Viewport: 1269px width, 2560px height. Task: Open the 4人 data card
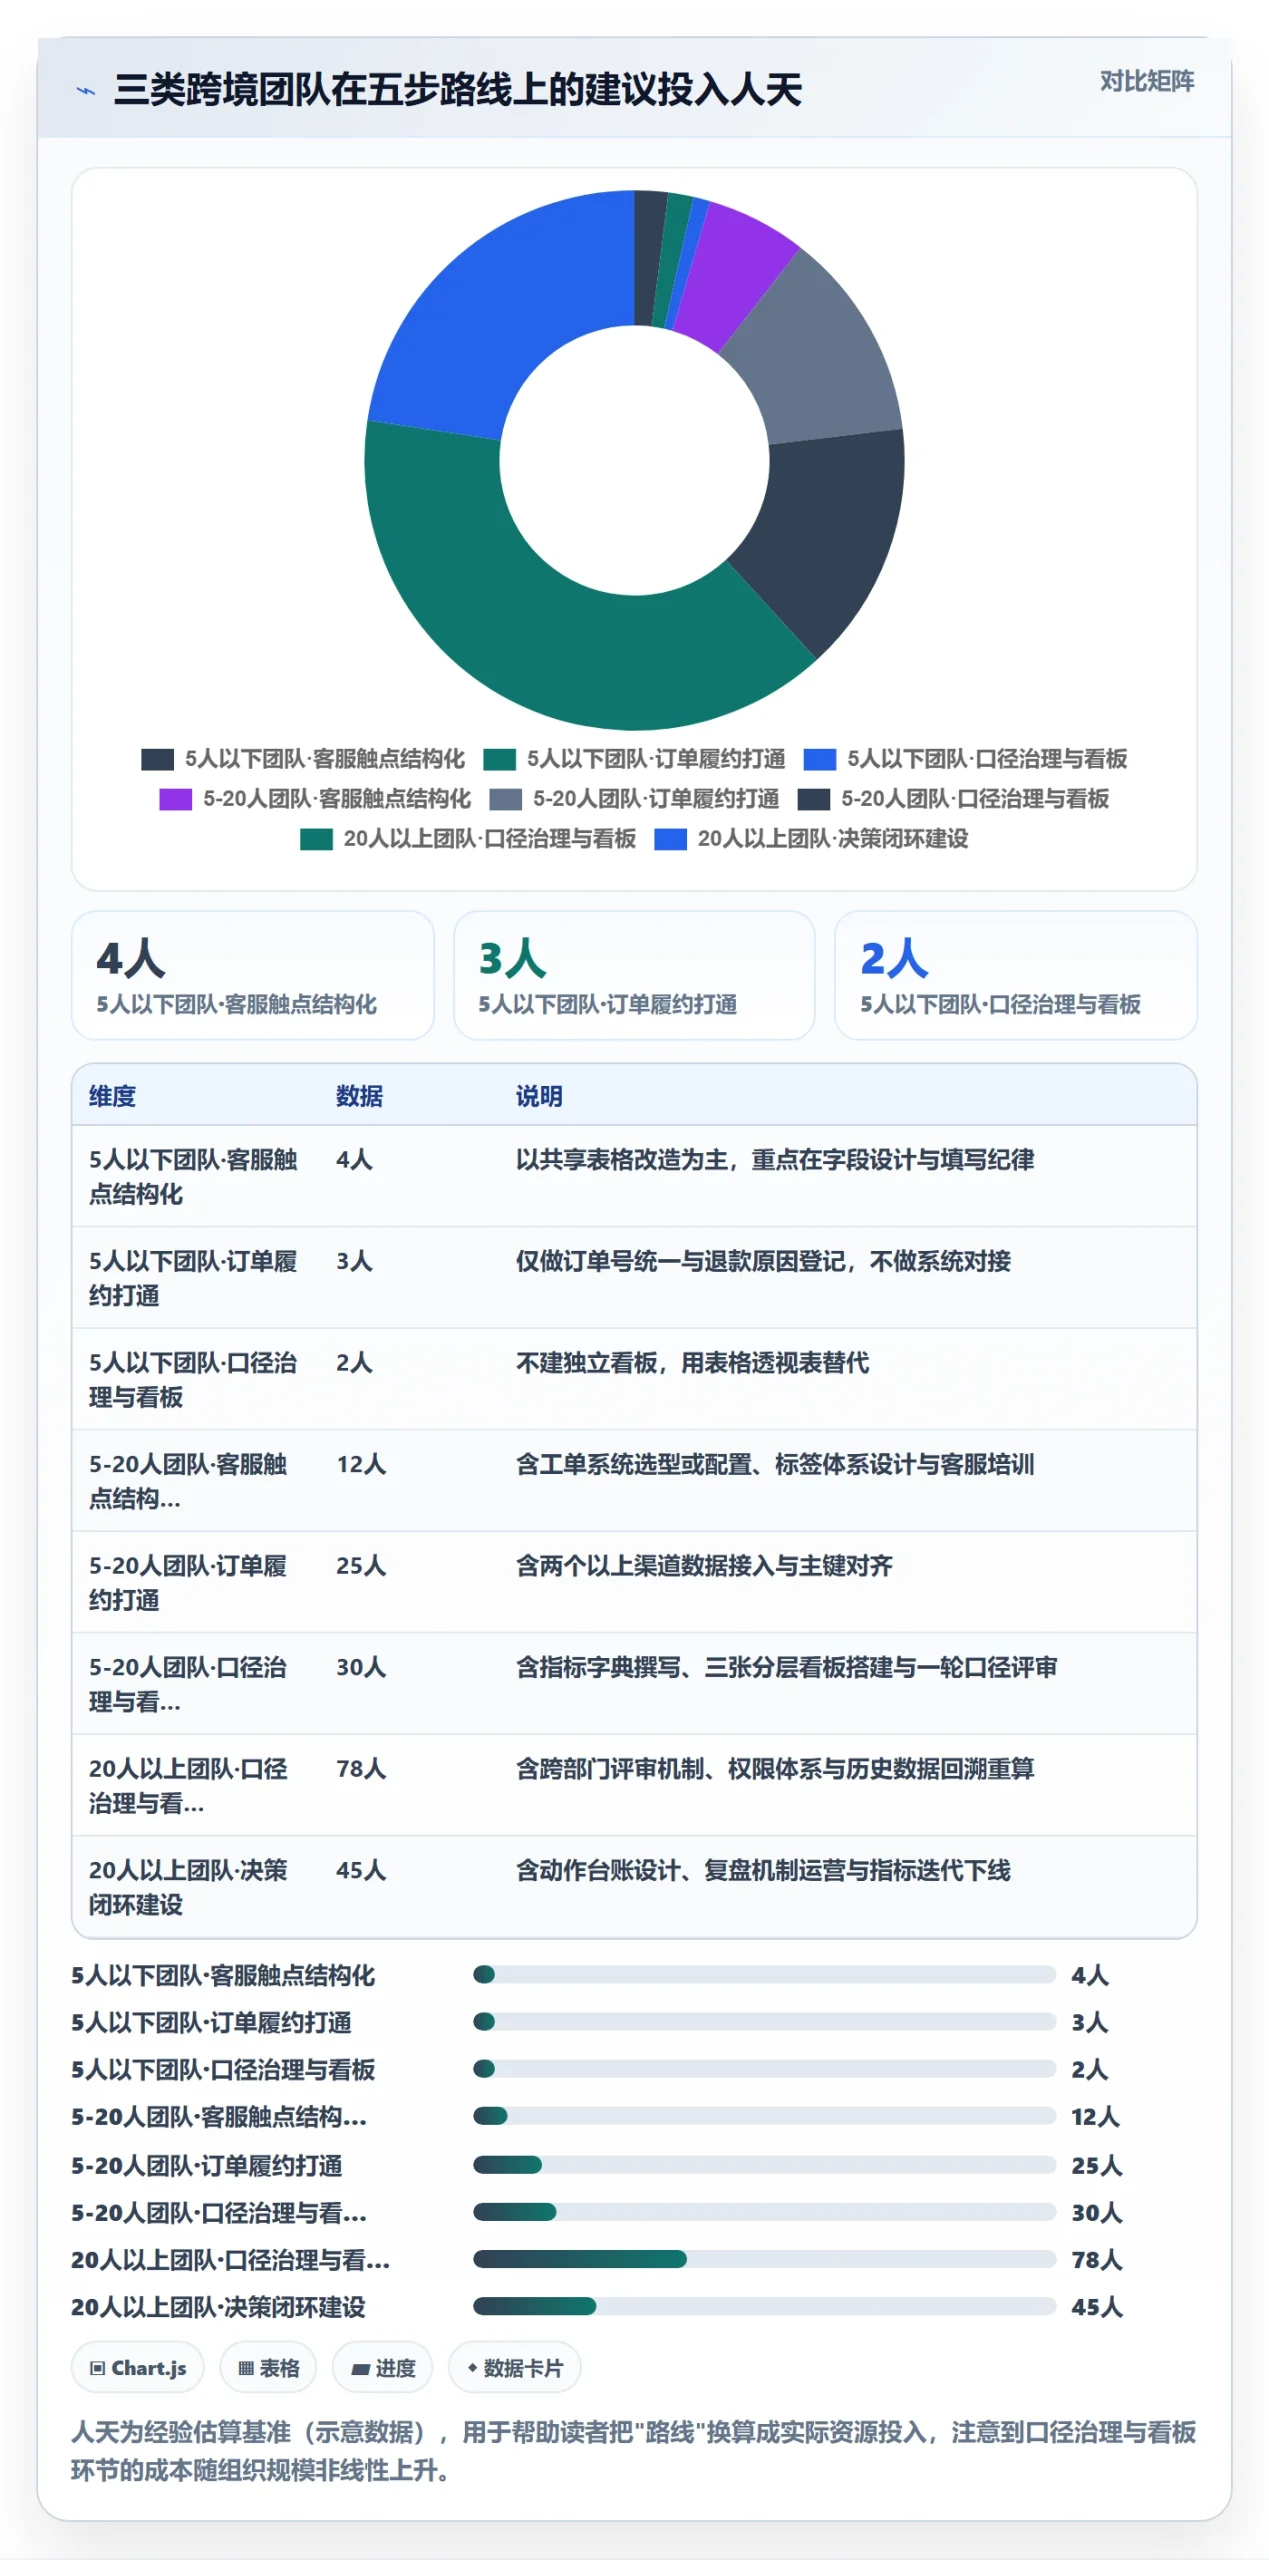pyautogui.click(x=252, y=975)
